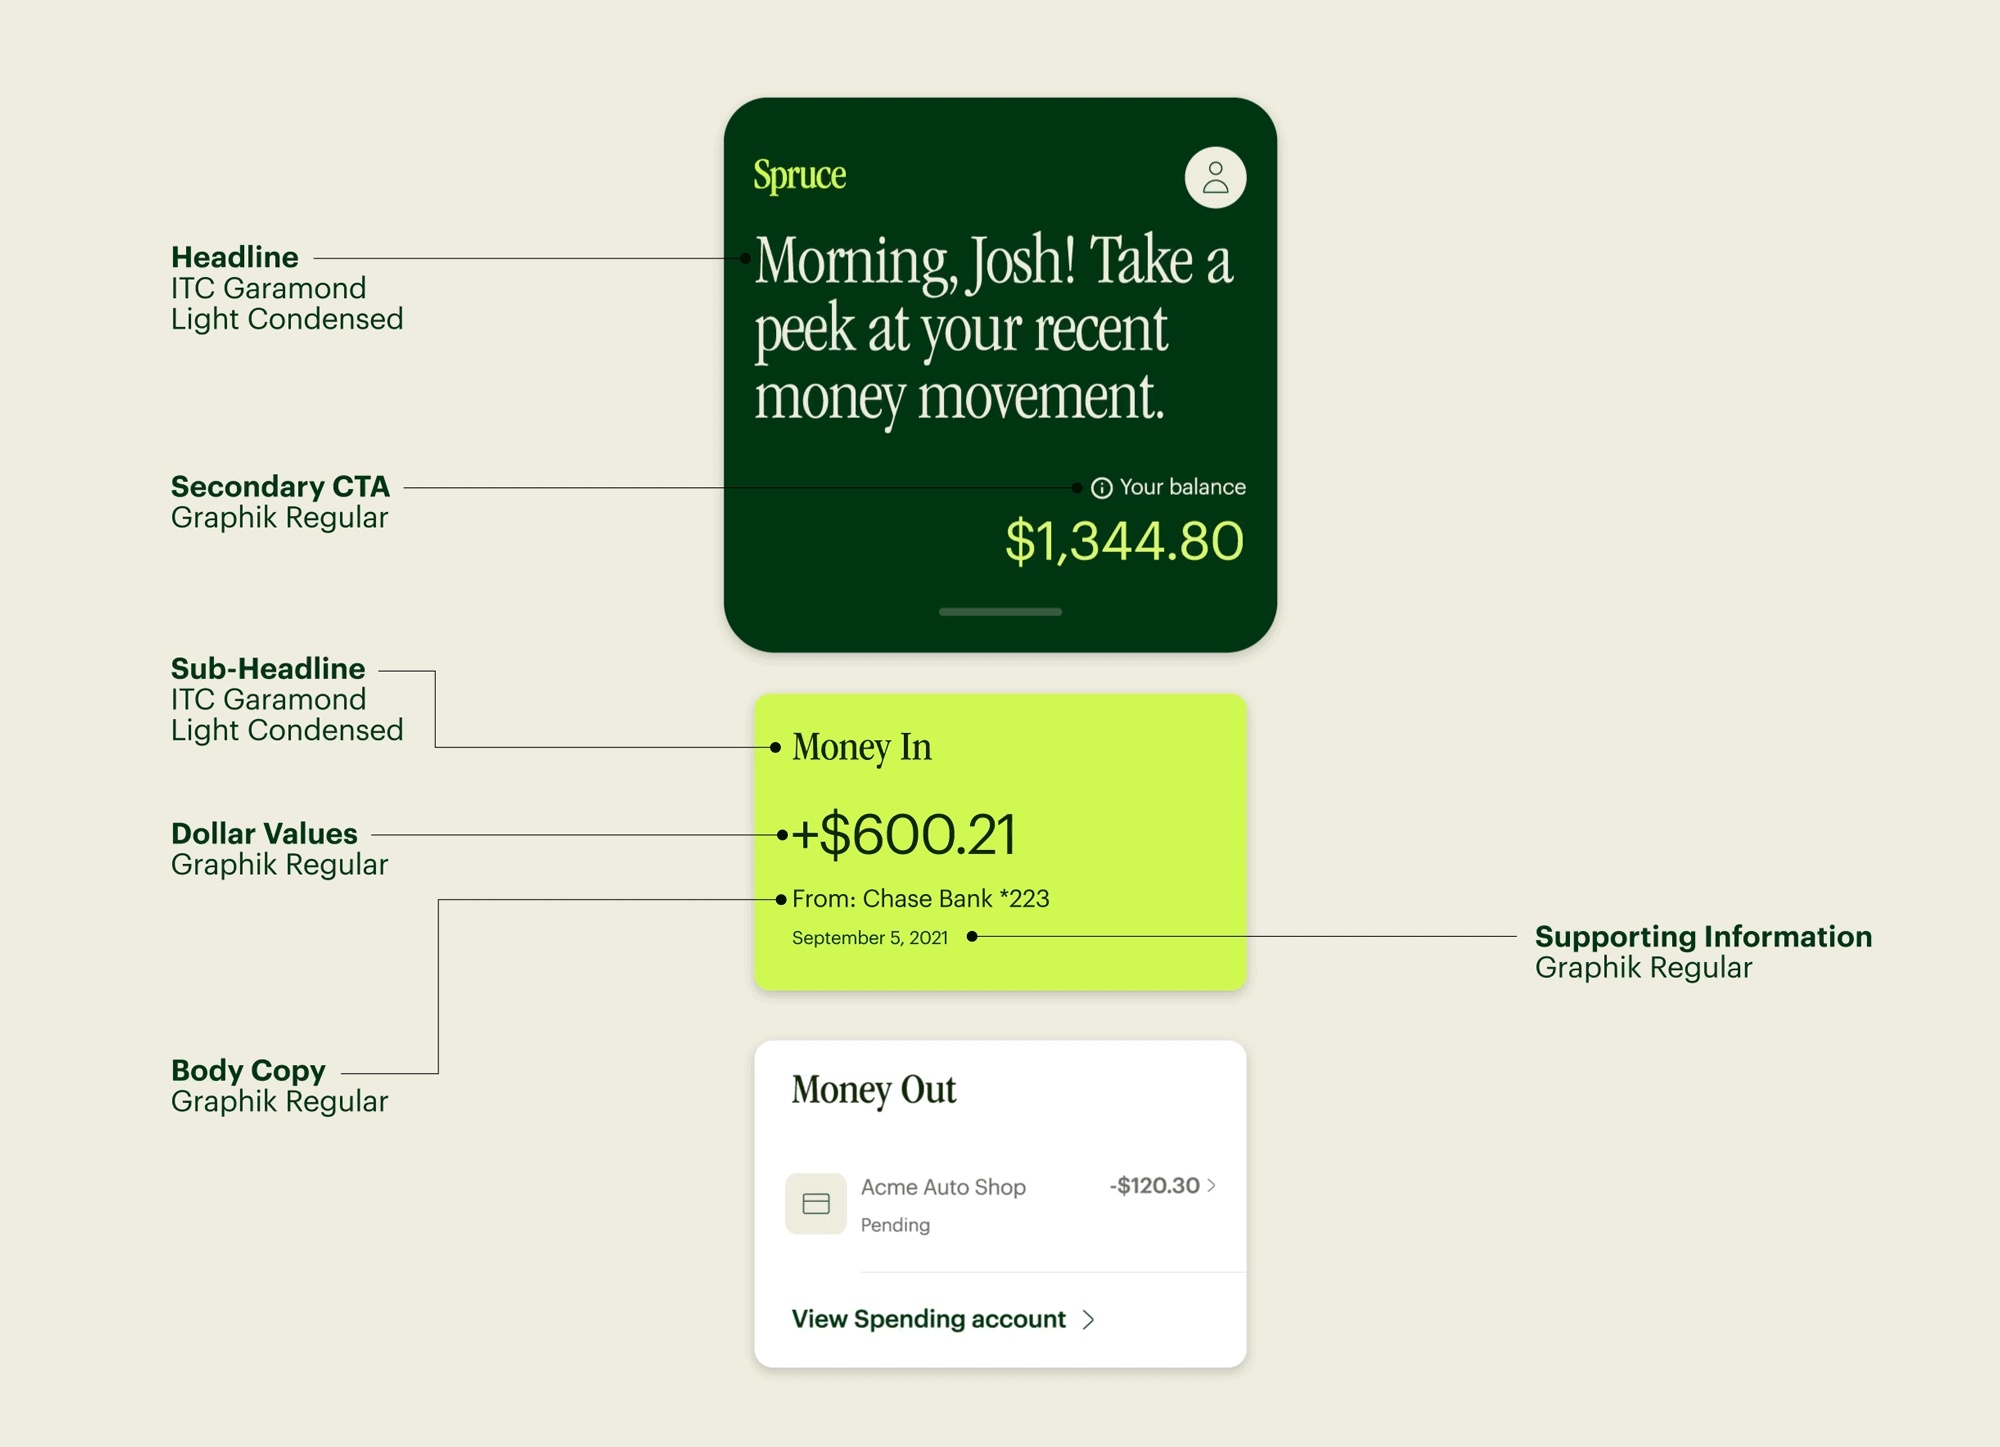The image size is (2000, 1447).
Task: Click the card icon next to Acme Auto Shop
Action: (x=816, y=1204)
